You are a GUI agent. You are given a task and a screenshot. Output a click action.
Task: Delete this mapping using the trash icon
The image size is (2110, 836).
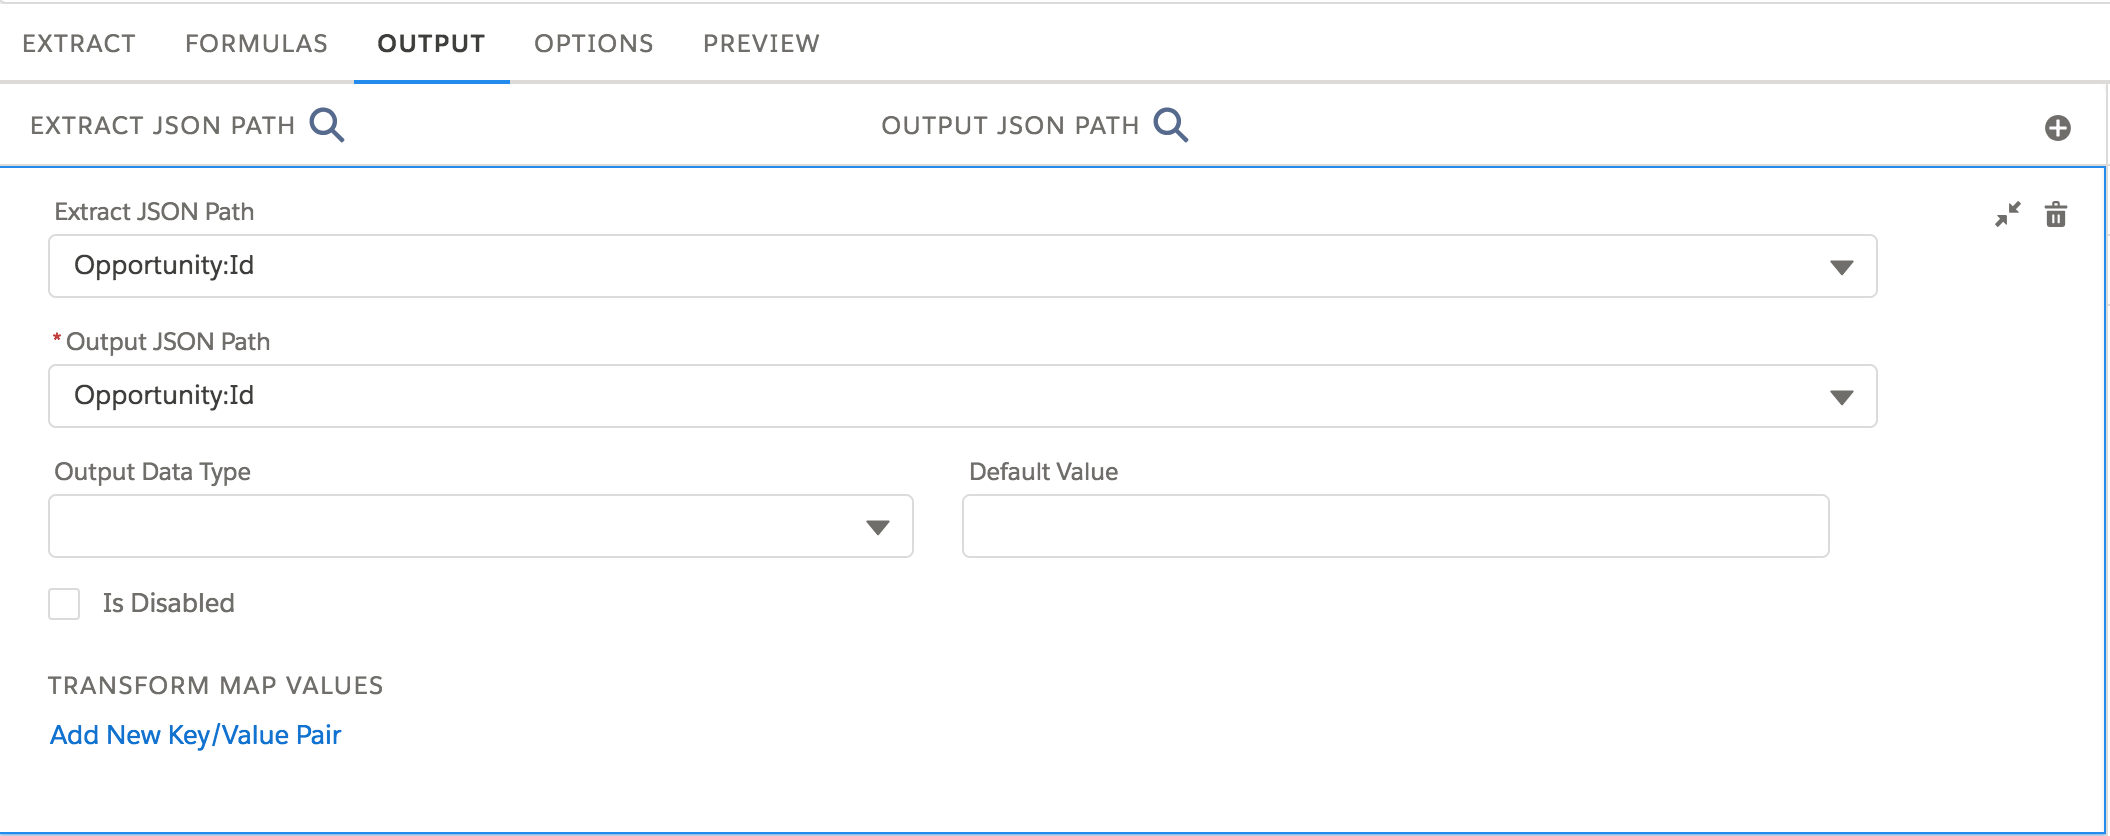[x=2055, y=215]
